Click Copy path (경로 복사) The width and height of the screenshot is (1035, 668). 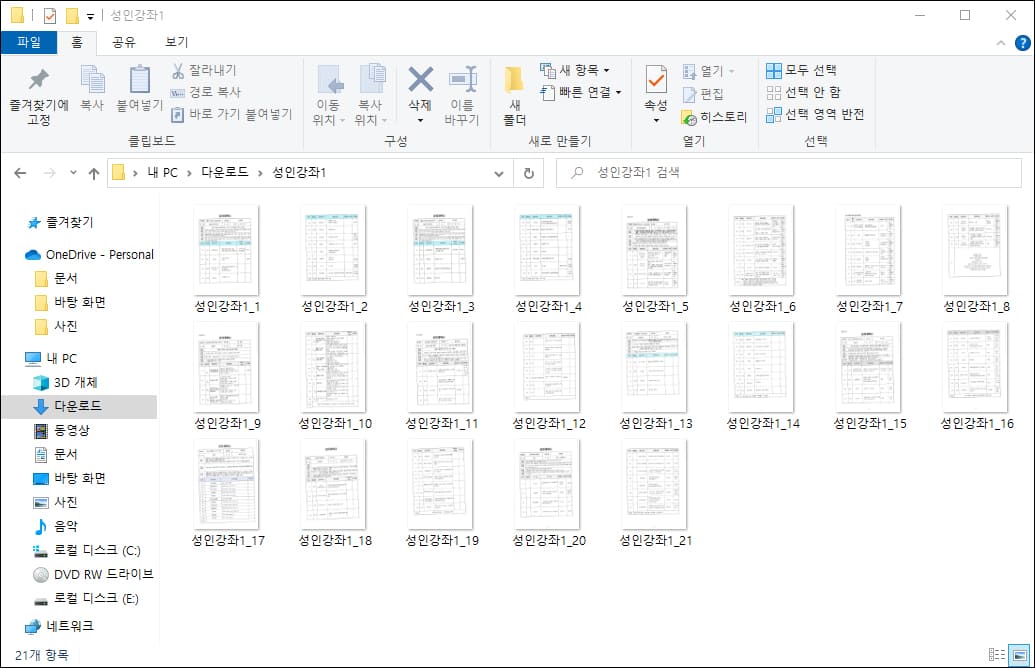pyautogui.click(x=205, y=92)
